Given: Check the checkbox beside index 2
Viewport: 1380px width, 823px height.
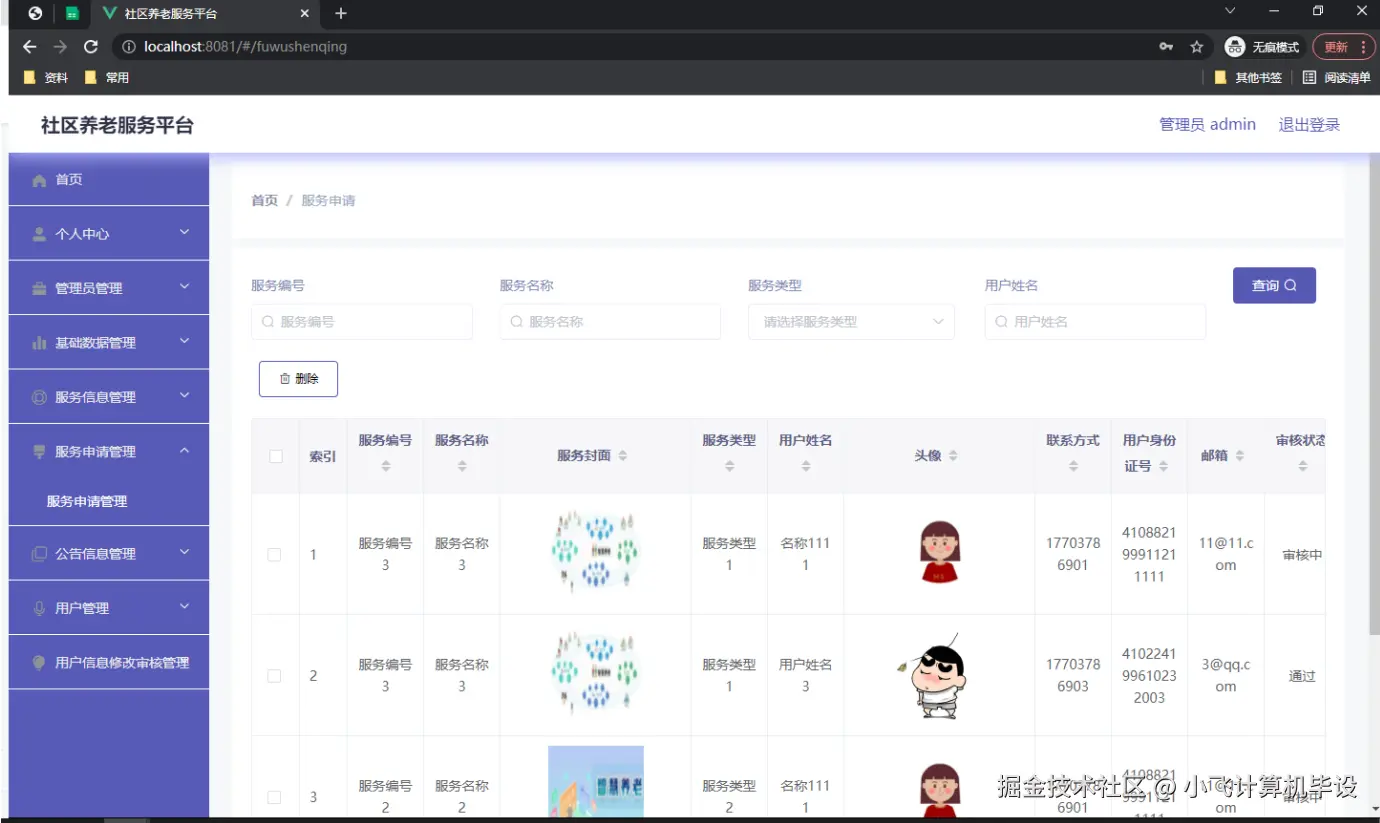Looking at the screenshot, I should (x=274, y=675).
